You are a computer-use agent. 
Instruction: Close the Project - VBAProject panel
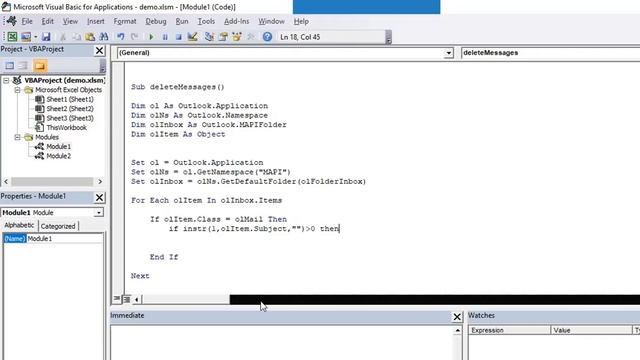coord(99,50)
